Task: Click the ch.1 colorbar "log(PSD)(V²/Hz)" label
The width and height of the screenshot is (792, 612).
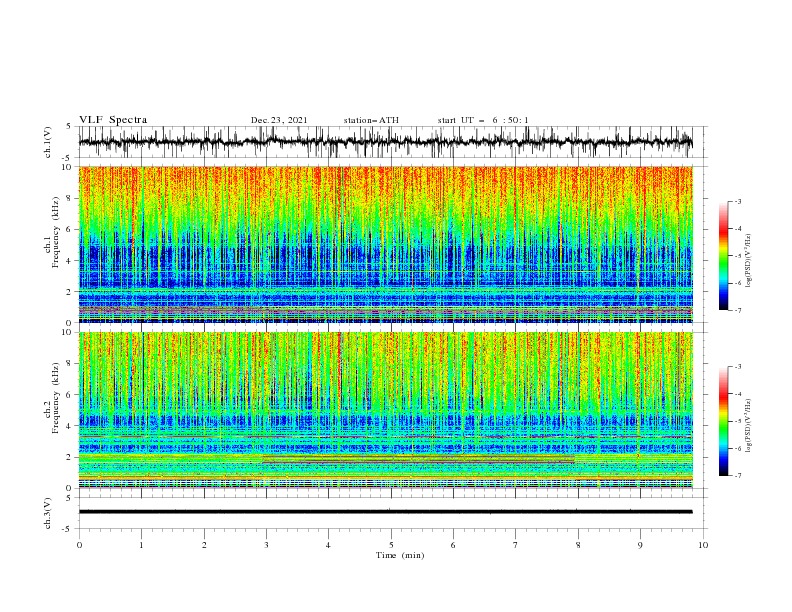Action: (x=748, y=261)
